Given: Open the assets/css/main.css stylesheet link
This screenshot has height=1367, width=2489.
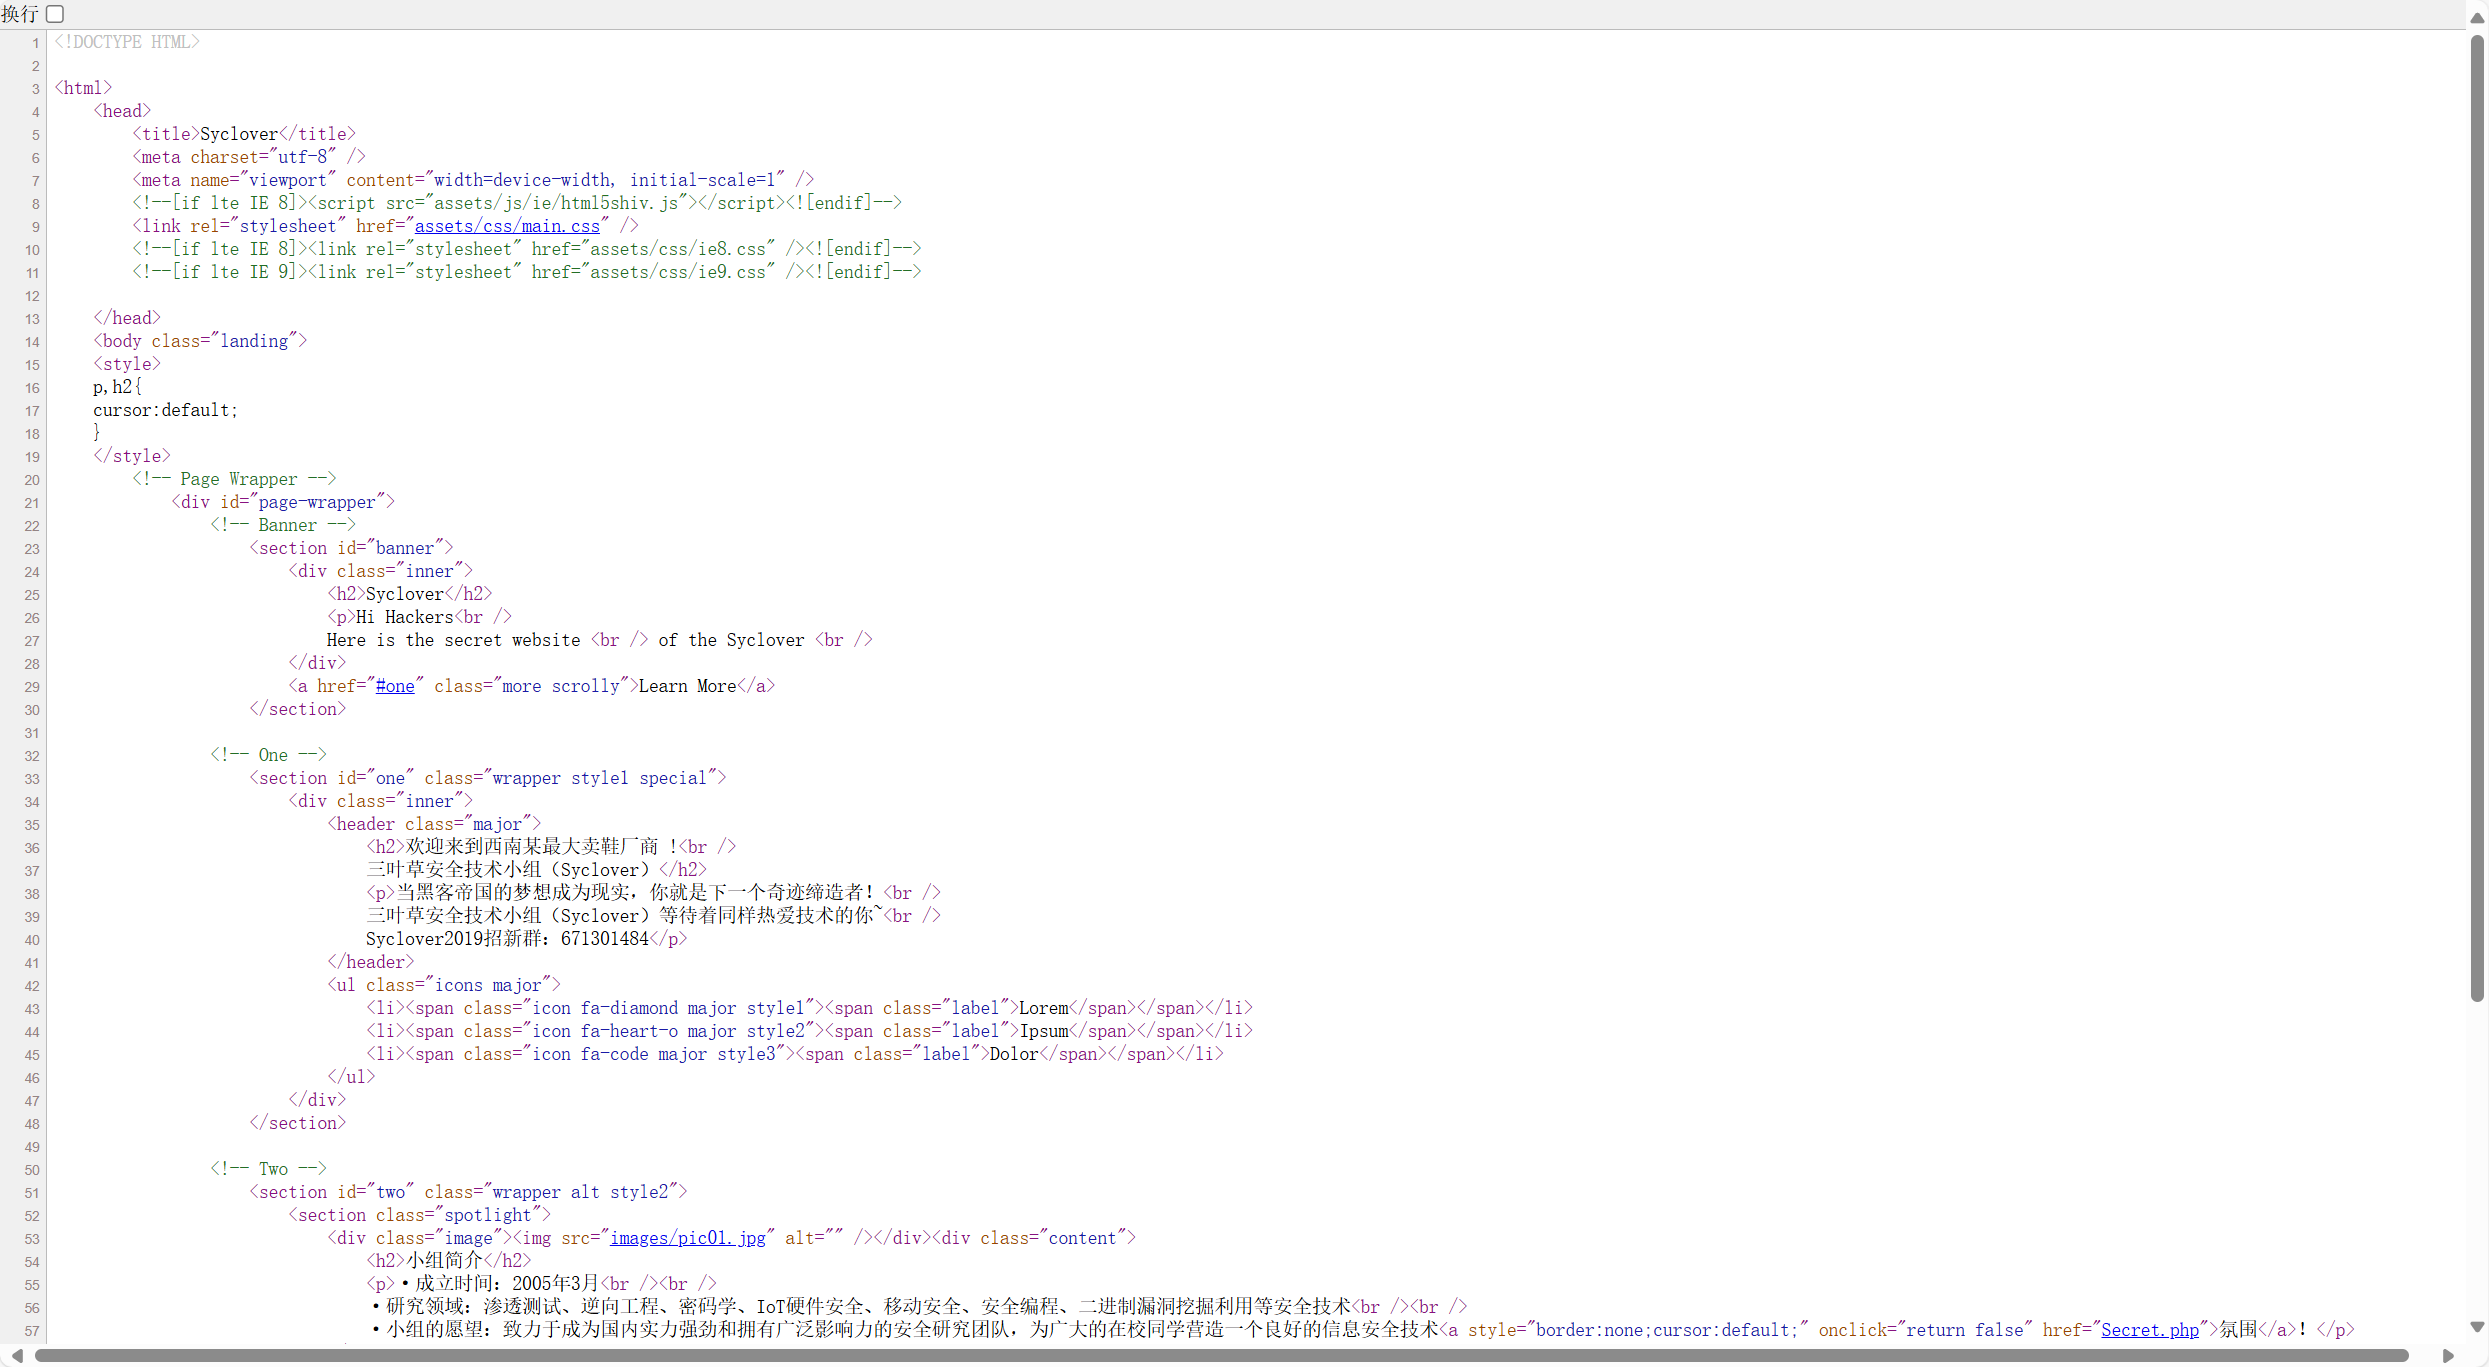Looking at the screenshot, I should (x=507, y=227).
